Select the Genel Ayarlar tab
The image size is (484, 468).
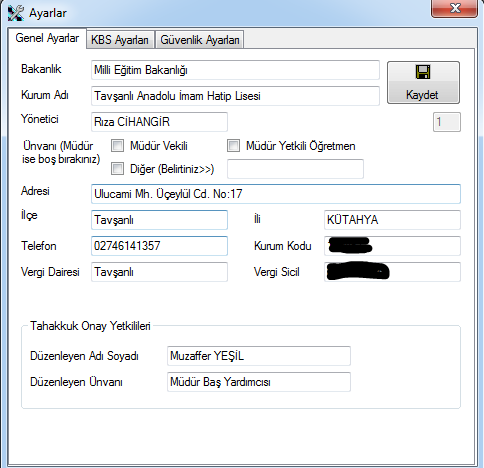47,38
